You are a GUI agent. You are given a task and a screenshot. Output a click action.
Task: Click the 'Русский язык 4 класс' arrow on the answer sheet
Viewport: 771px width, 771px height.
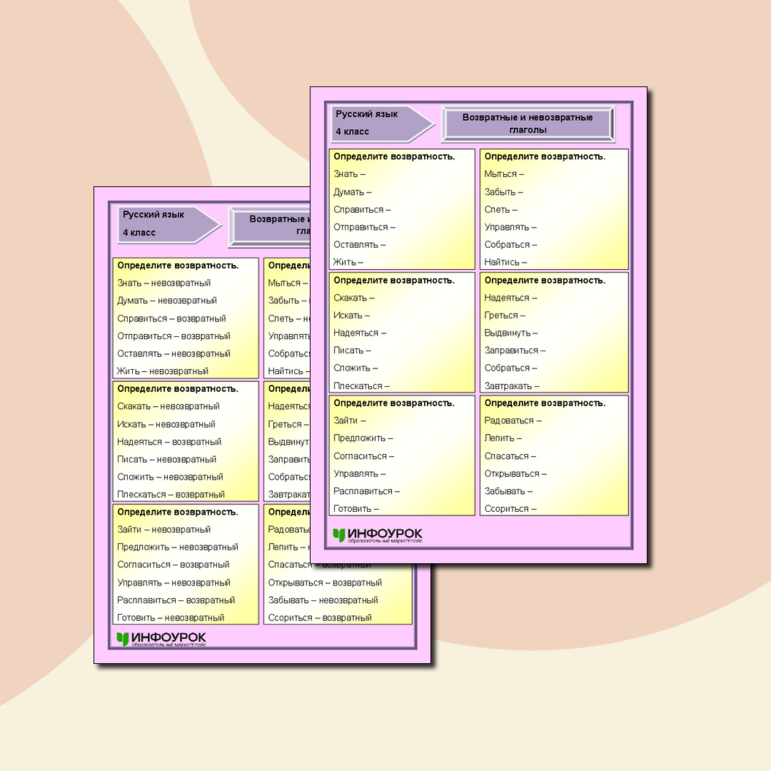click(x=166, y=223)
